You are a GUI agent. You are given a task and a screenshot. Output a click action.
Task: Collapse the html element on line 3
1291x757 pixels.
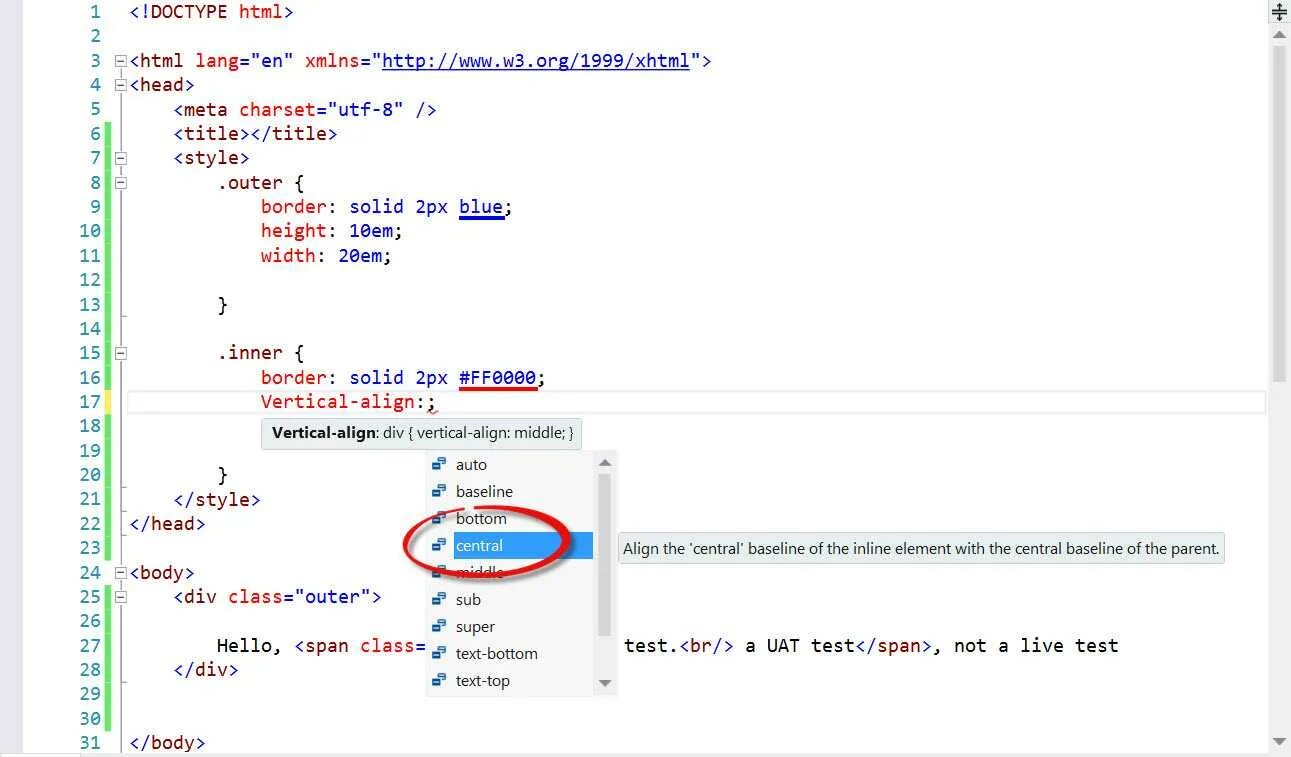(x=121, y=61)
